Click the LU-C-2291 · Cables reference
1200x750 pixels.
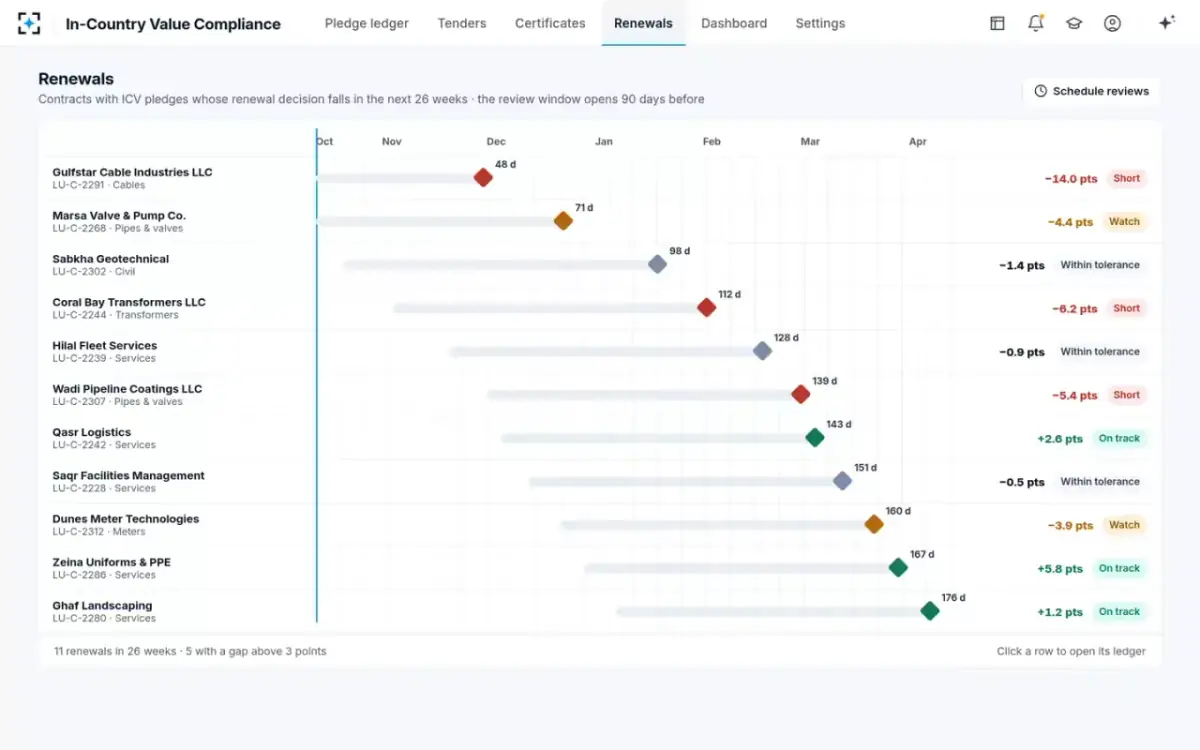99,185
